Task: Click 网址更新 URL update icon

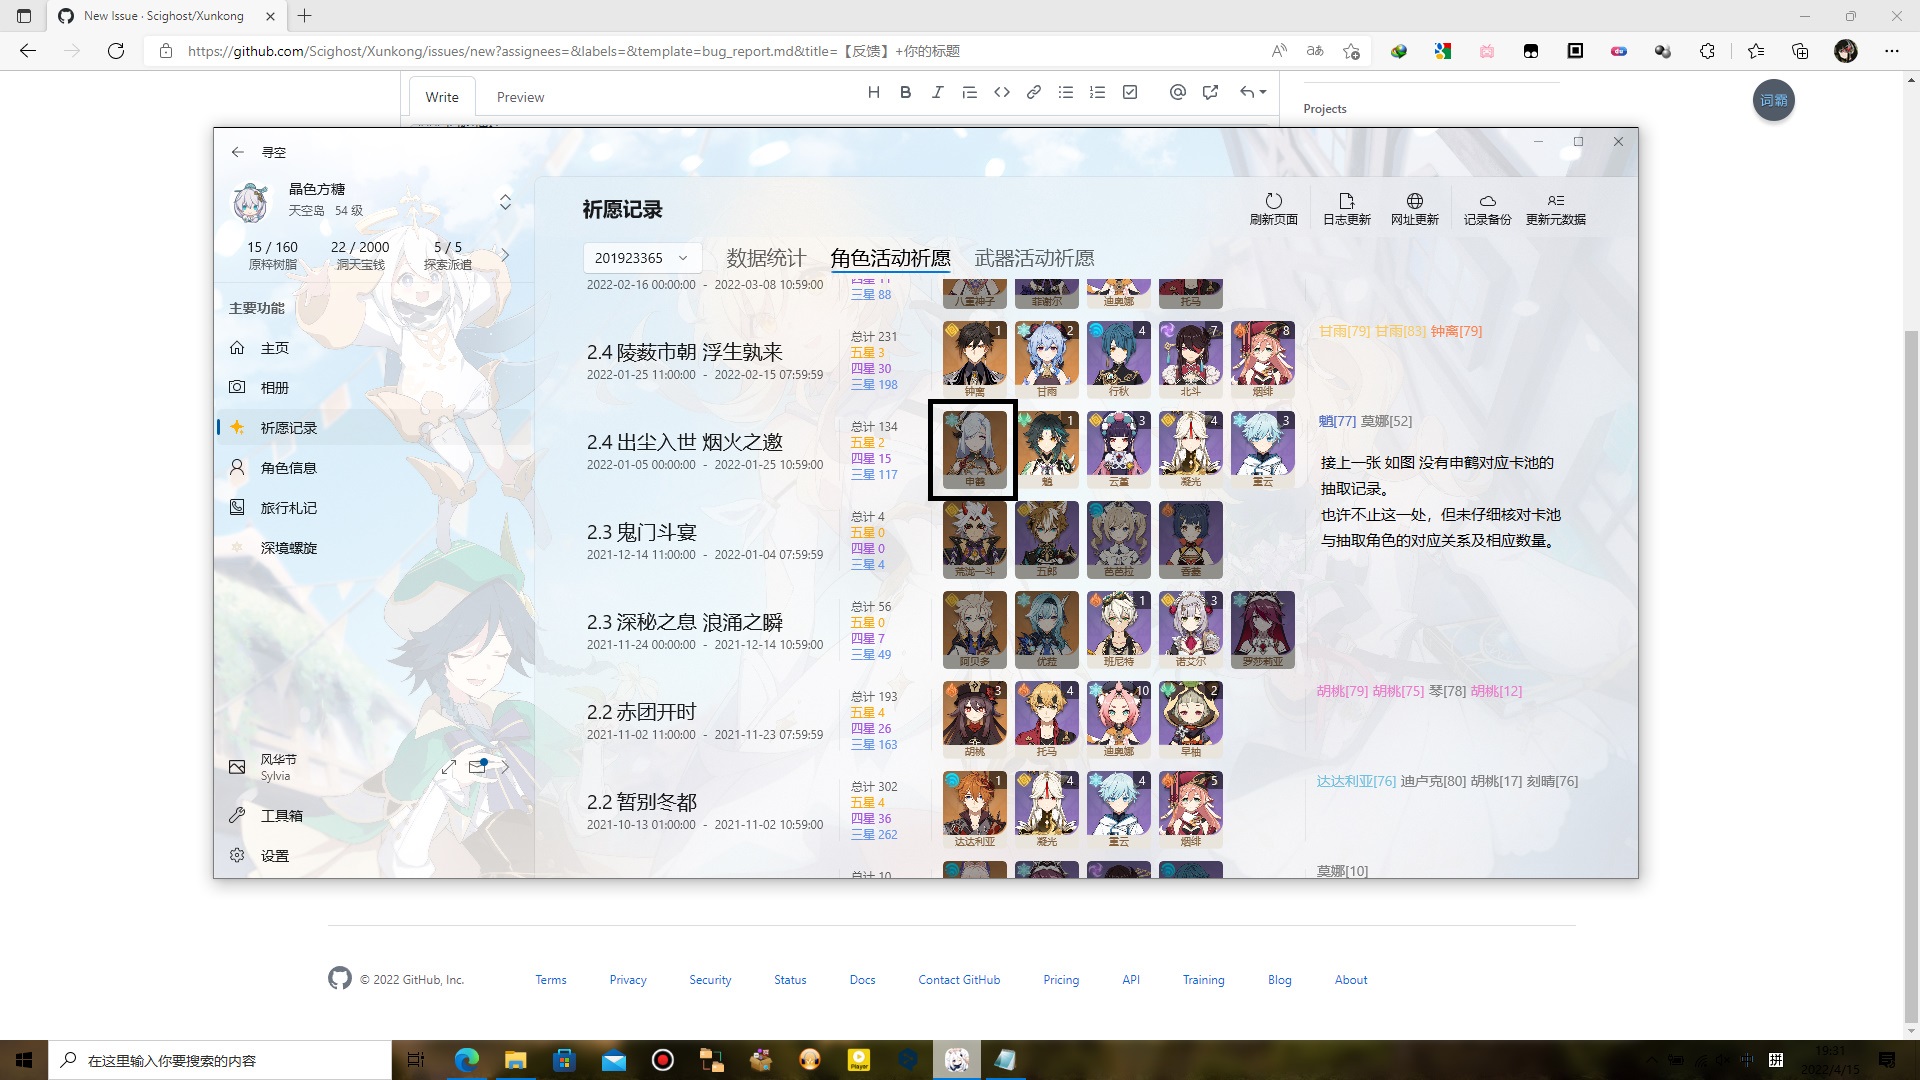Action: click(x=1414, y=208)
